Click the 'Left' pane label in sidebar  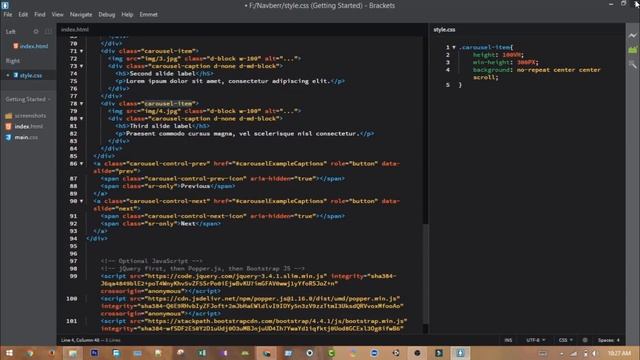10,31
